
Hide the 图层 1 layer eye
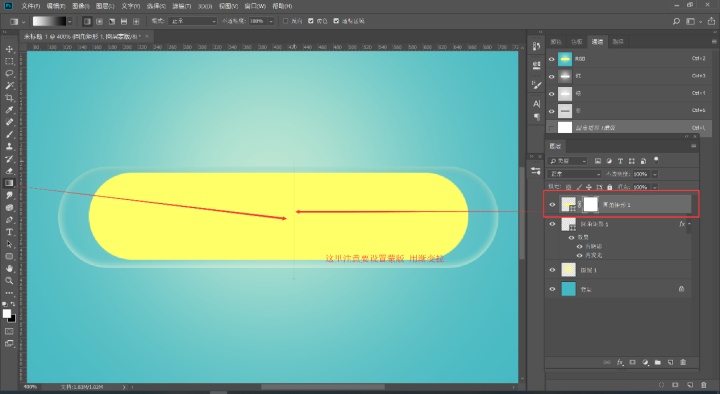(x=552, y=270)
